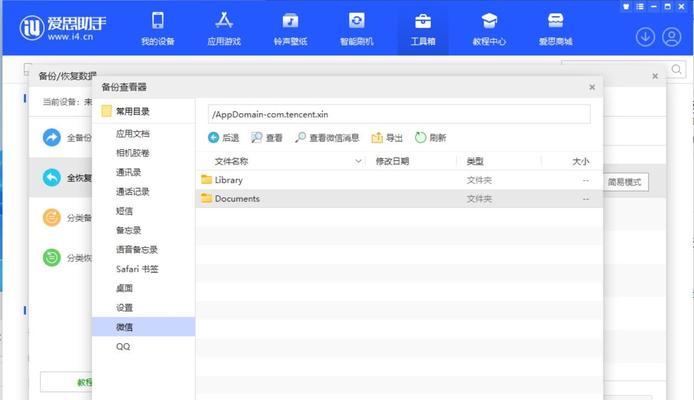Click the download manager arrow icon
Image resolution: width=694 pixels, height=400 pixels.
coord(645,37)
